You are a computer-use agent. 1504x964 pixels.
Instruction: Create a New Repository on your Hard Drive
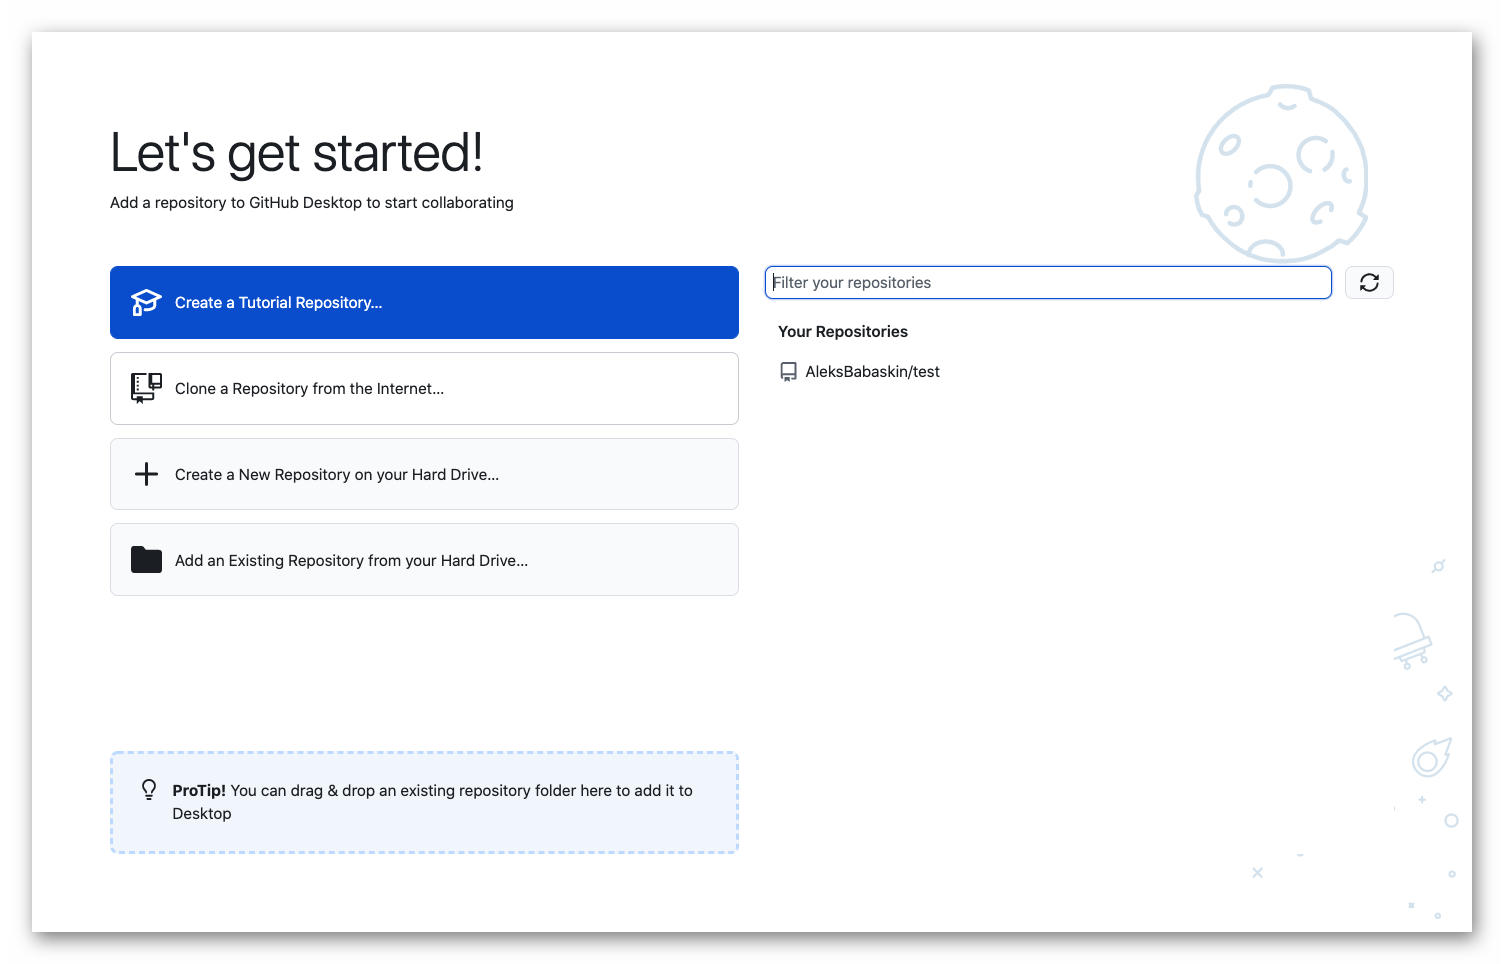[x=424, y=474]
